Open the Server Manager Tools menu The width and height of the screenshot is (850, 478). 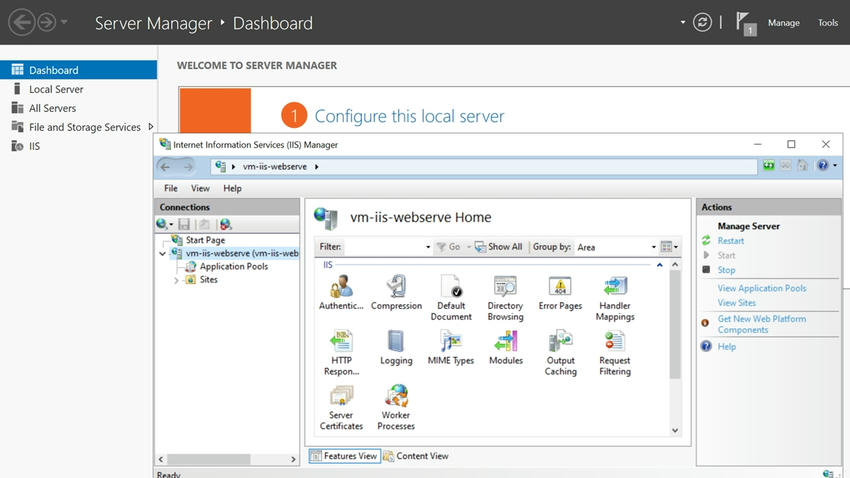pyautogui.click(x=828, y=23)
